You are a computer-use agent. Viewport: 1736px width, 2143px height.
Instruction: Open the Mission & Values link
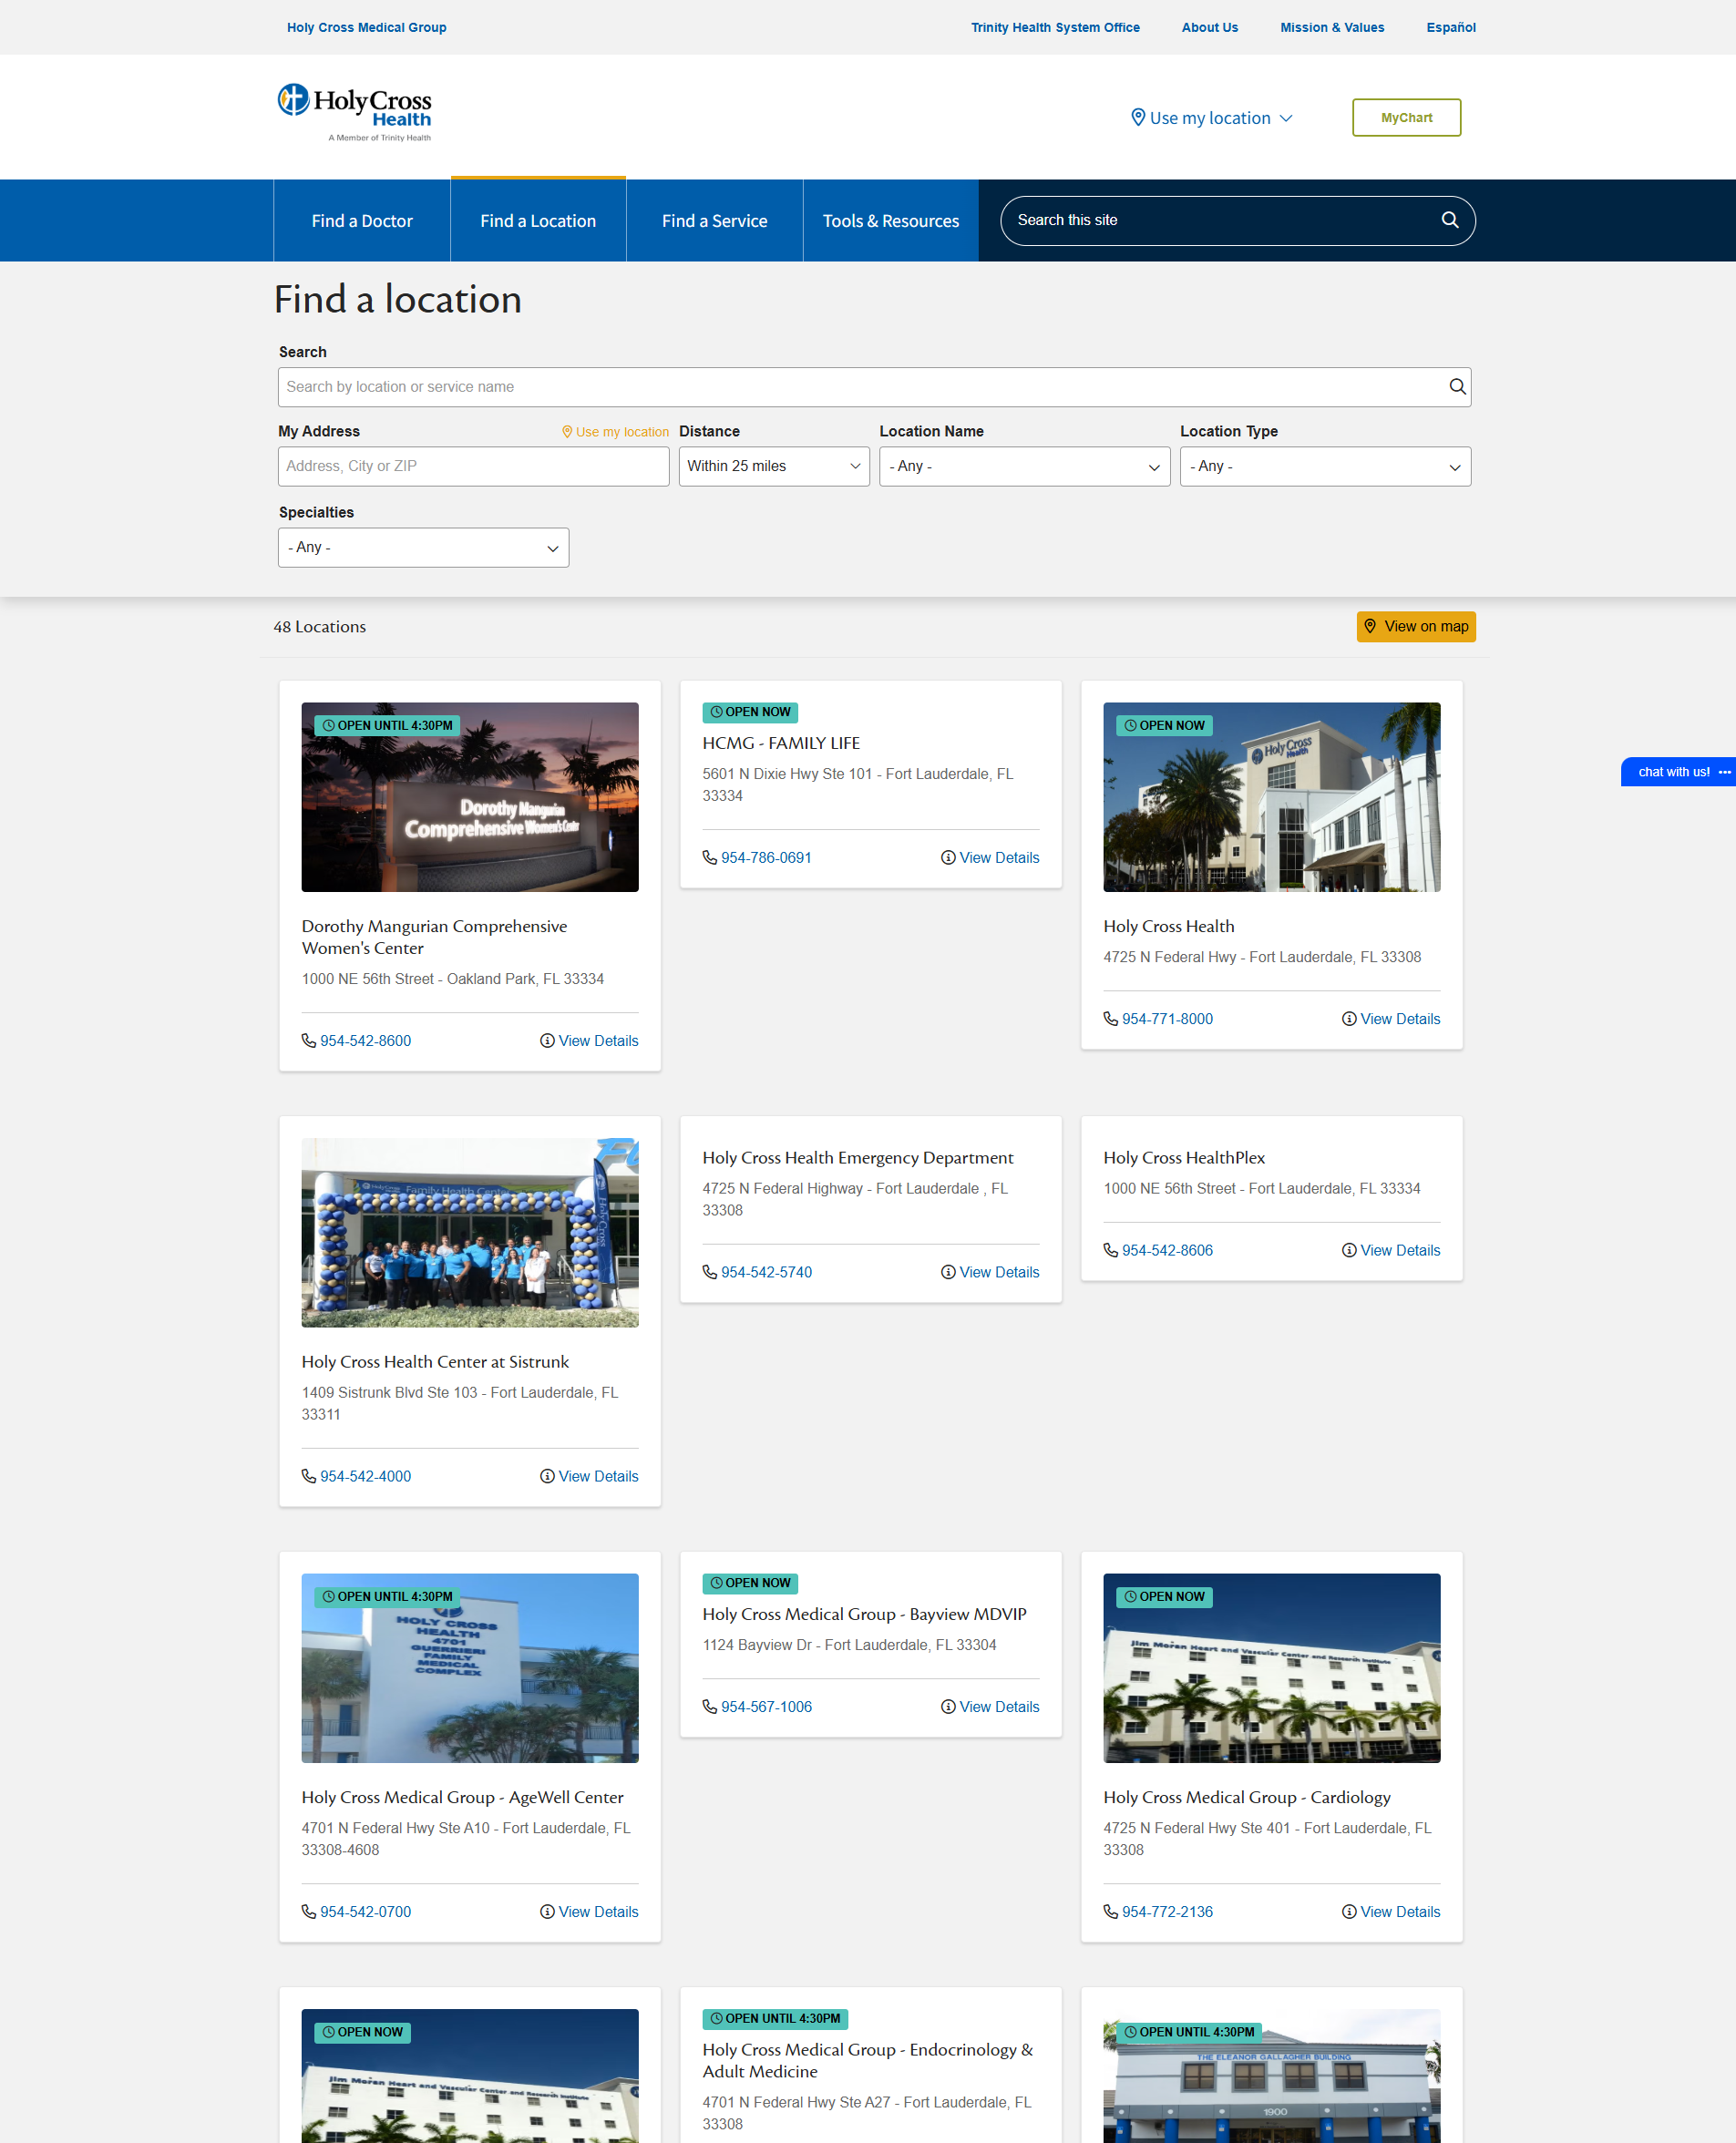(x=1332, y=27)
